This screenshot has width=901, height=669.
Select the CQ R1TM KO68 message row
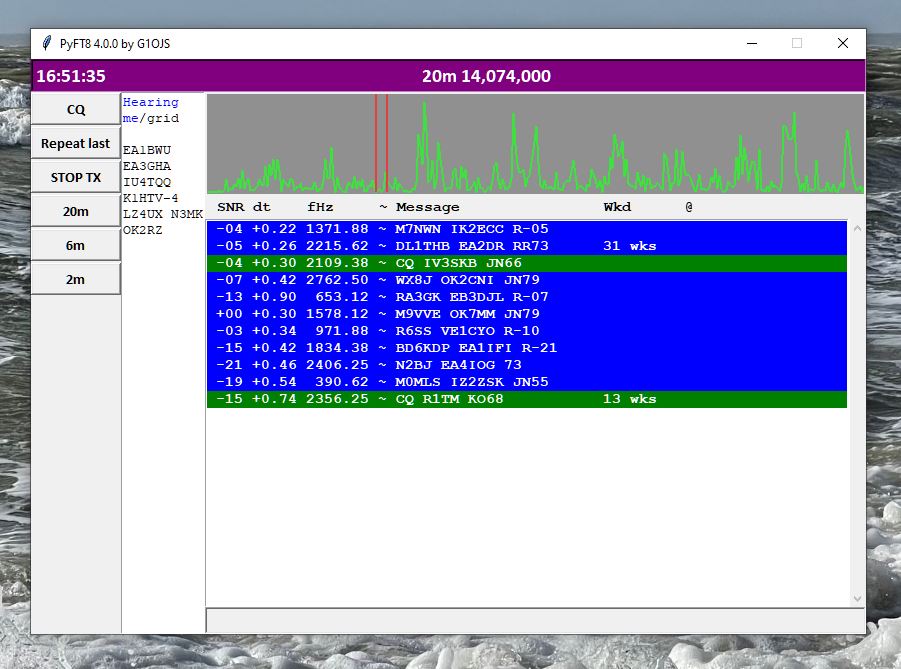[x=526, y=399]
